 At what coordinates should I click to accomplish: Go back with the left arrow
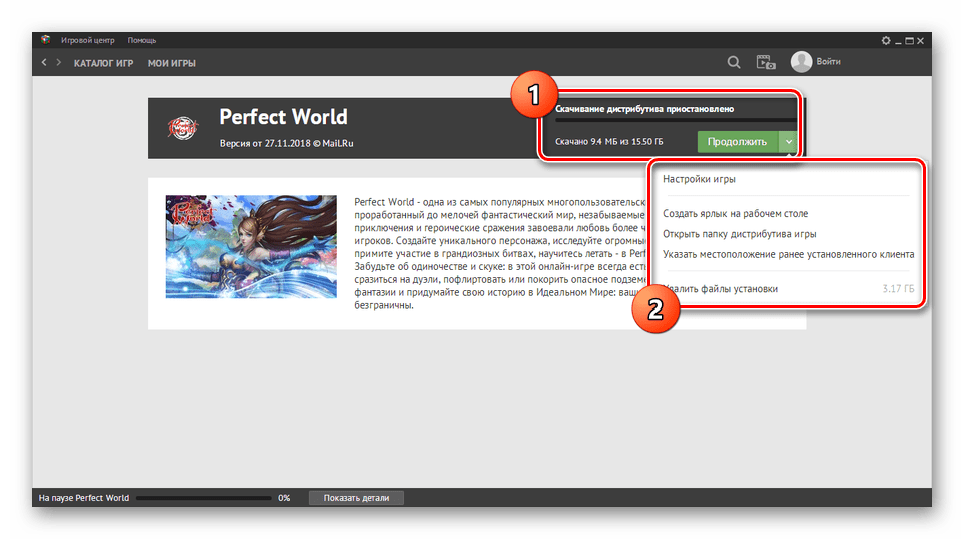pyautogui.click(x=44, y=62)
